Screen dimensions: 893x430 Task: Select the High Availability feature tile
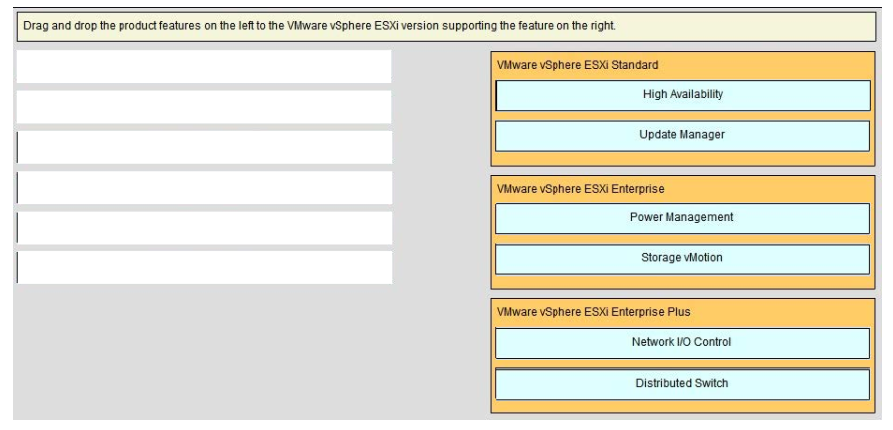point(683,95)
